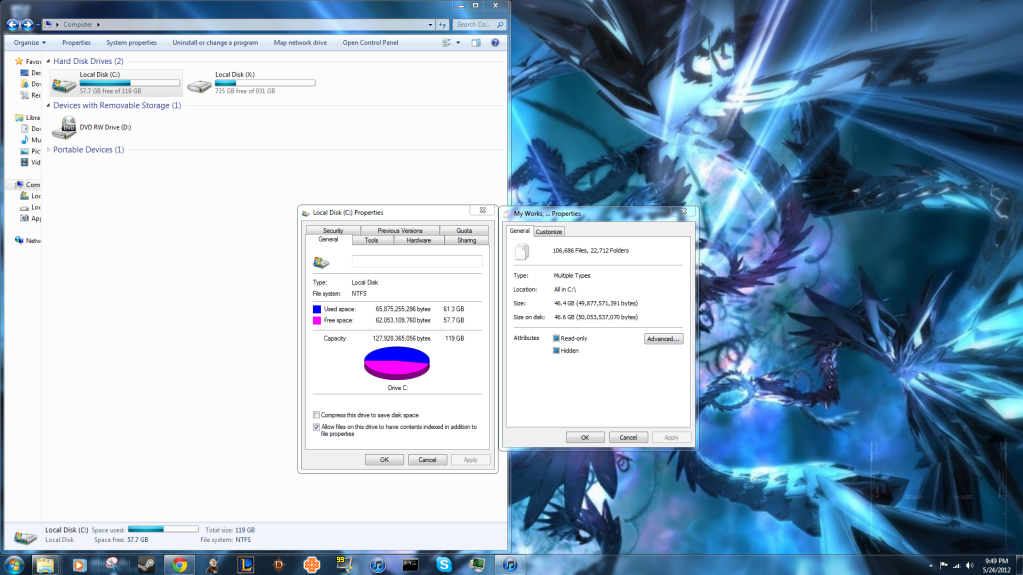The width and height of the screenshot is (1023, 575).
Task: Click OK in Local Disk (C:) Properties
Action: [x=384, y=459]
